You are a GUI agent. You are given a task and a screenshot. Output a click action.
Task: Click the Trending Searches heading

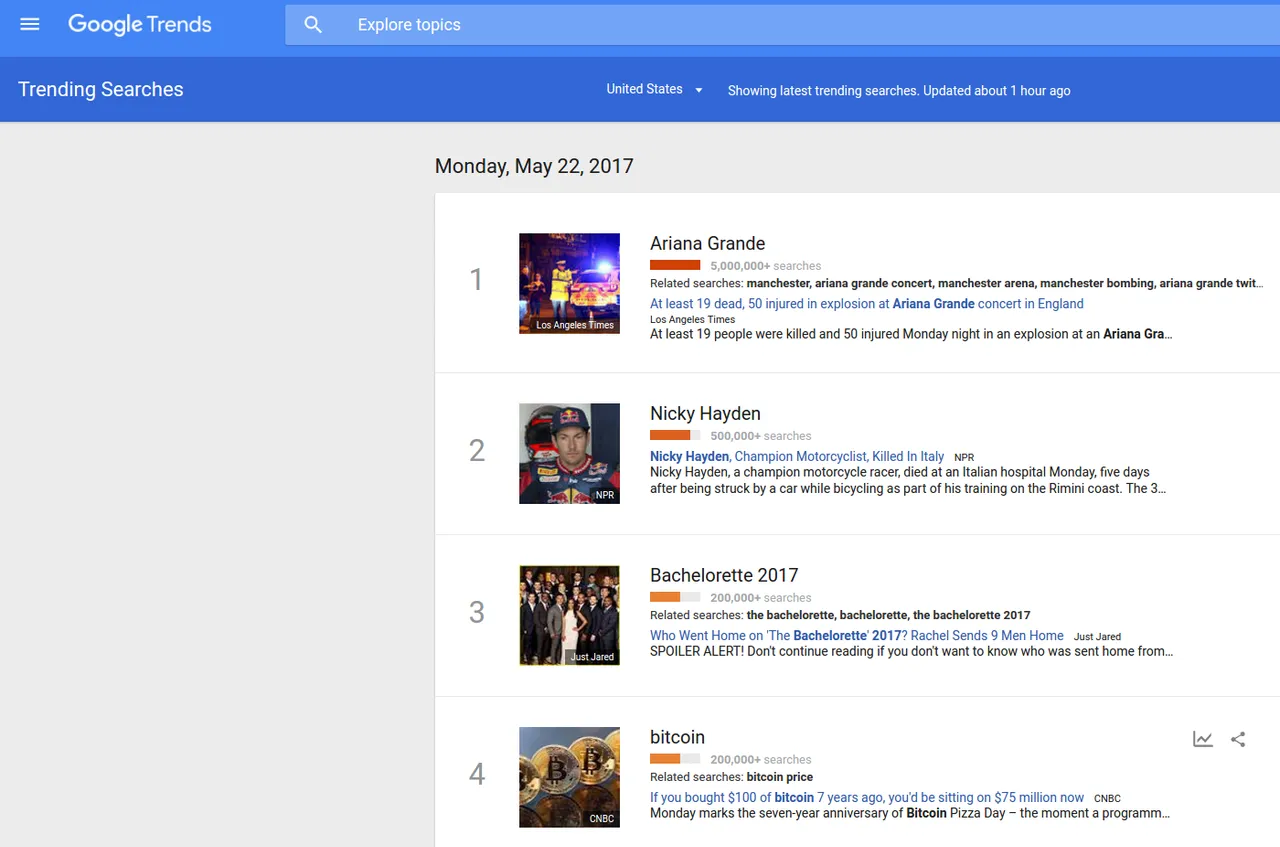click(101, 89)
